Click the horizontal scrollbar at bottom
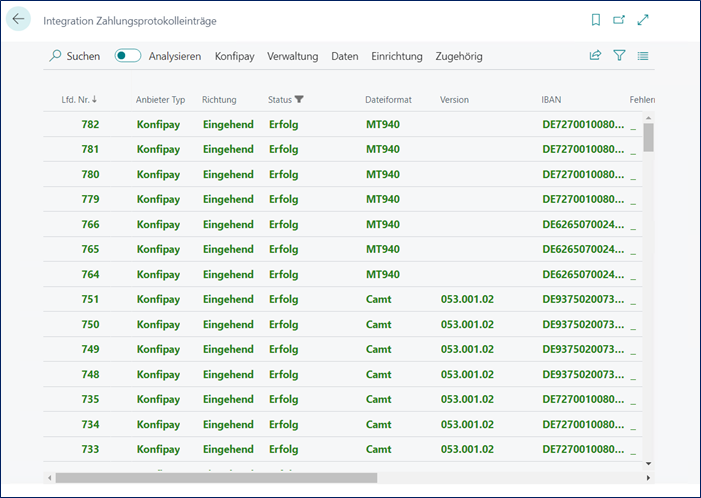Image resolution: width=701 pixels, height=498 pixels. (215, 478)
